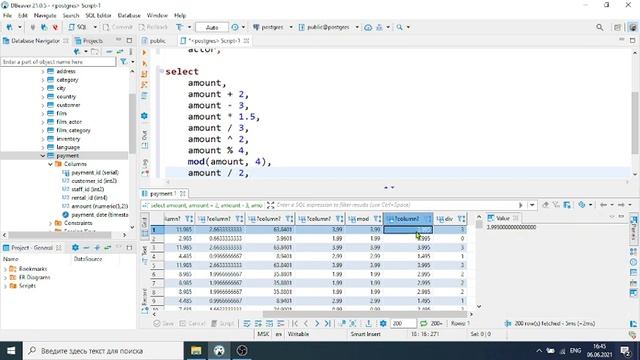
Task: Click collapse all icon in navigator toolbar
Action: [109, 52]
